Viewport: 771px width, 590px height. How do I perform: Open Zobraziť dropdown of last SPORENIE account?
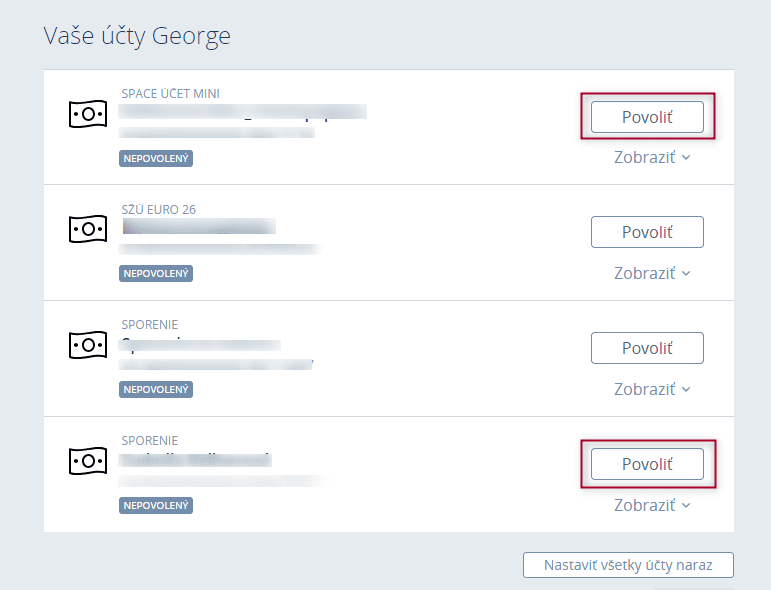(652, 505)
